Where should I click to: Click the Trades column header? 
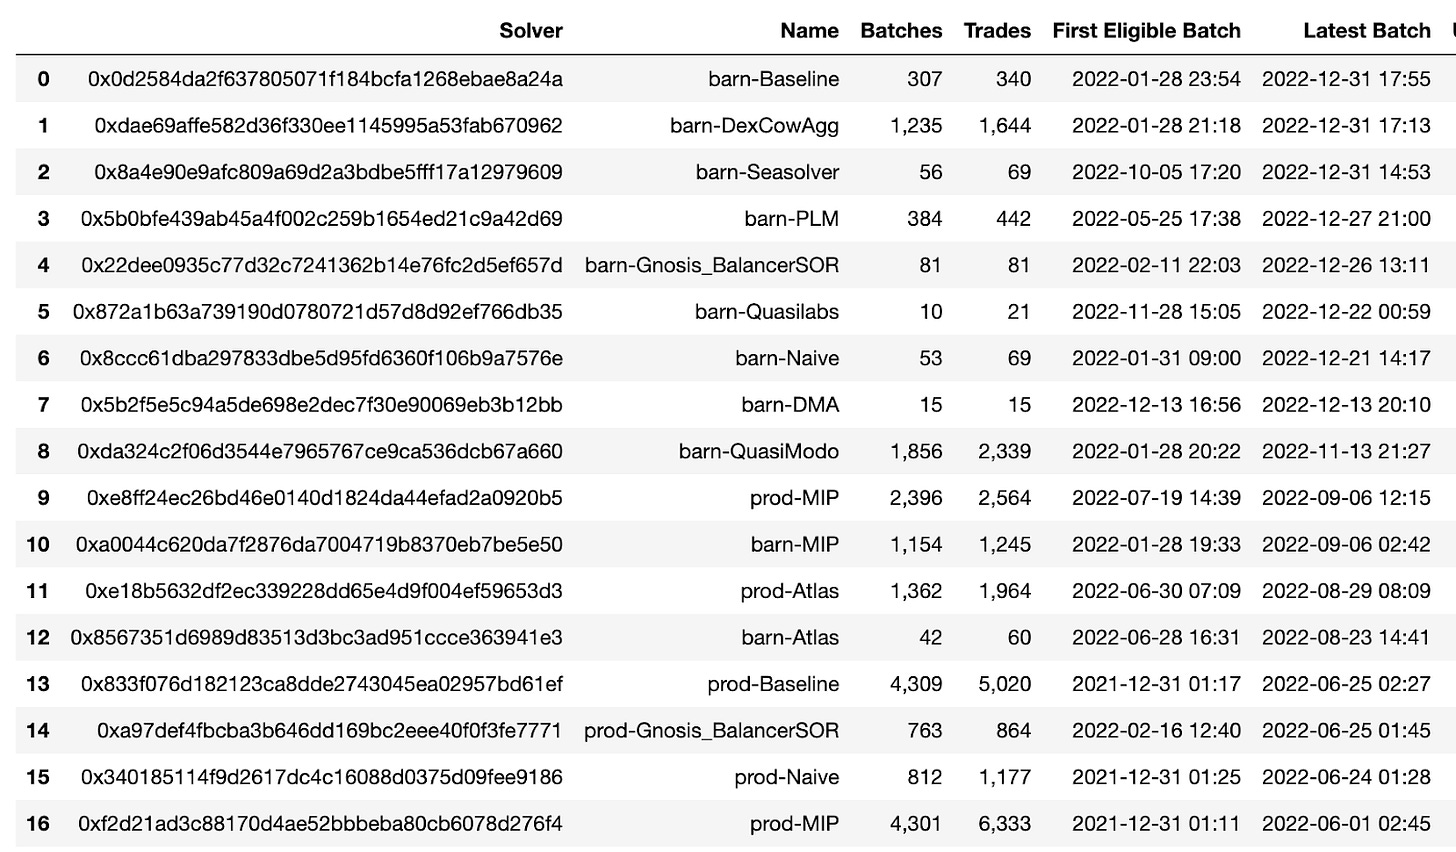[x=997, y=31]
